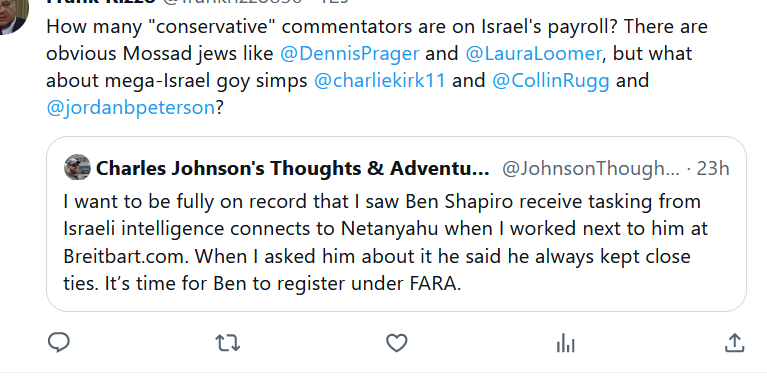Visit the @charliekirk11 profile mention
Screen dimensions: 767x377
pos(380,81)
